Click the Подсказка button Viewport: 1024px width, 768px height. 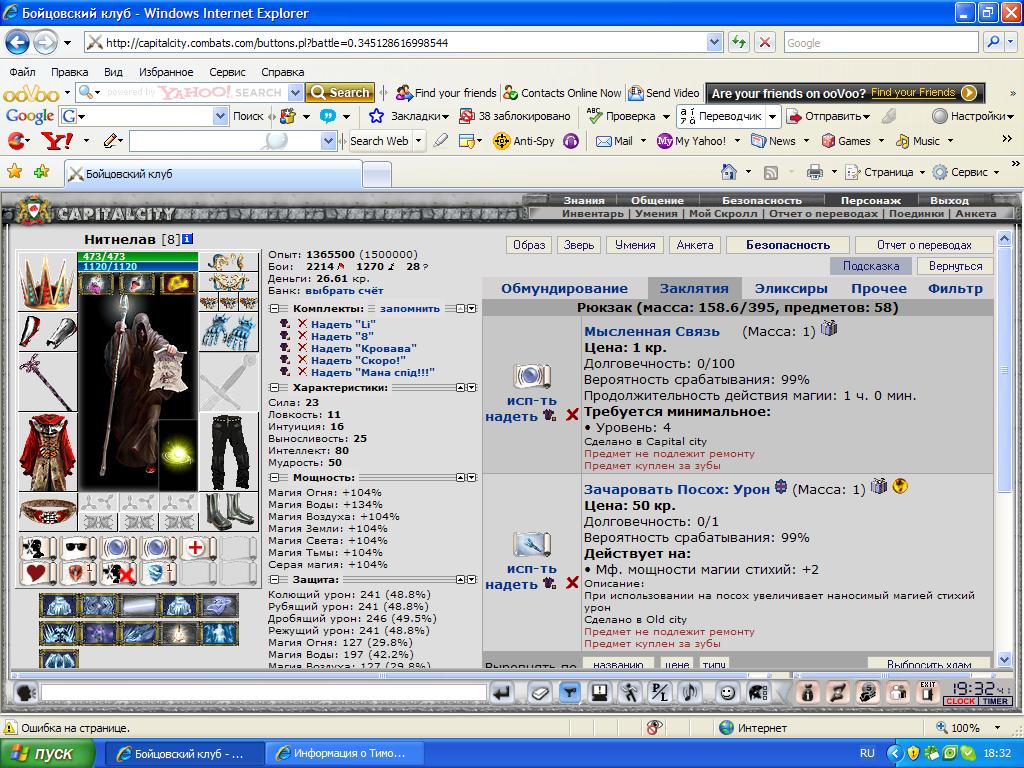871,266
